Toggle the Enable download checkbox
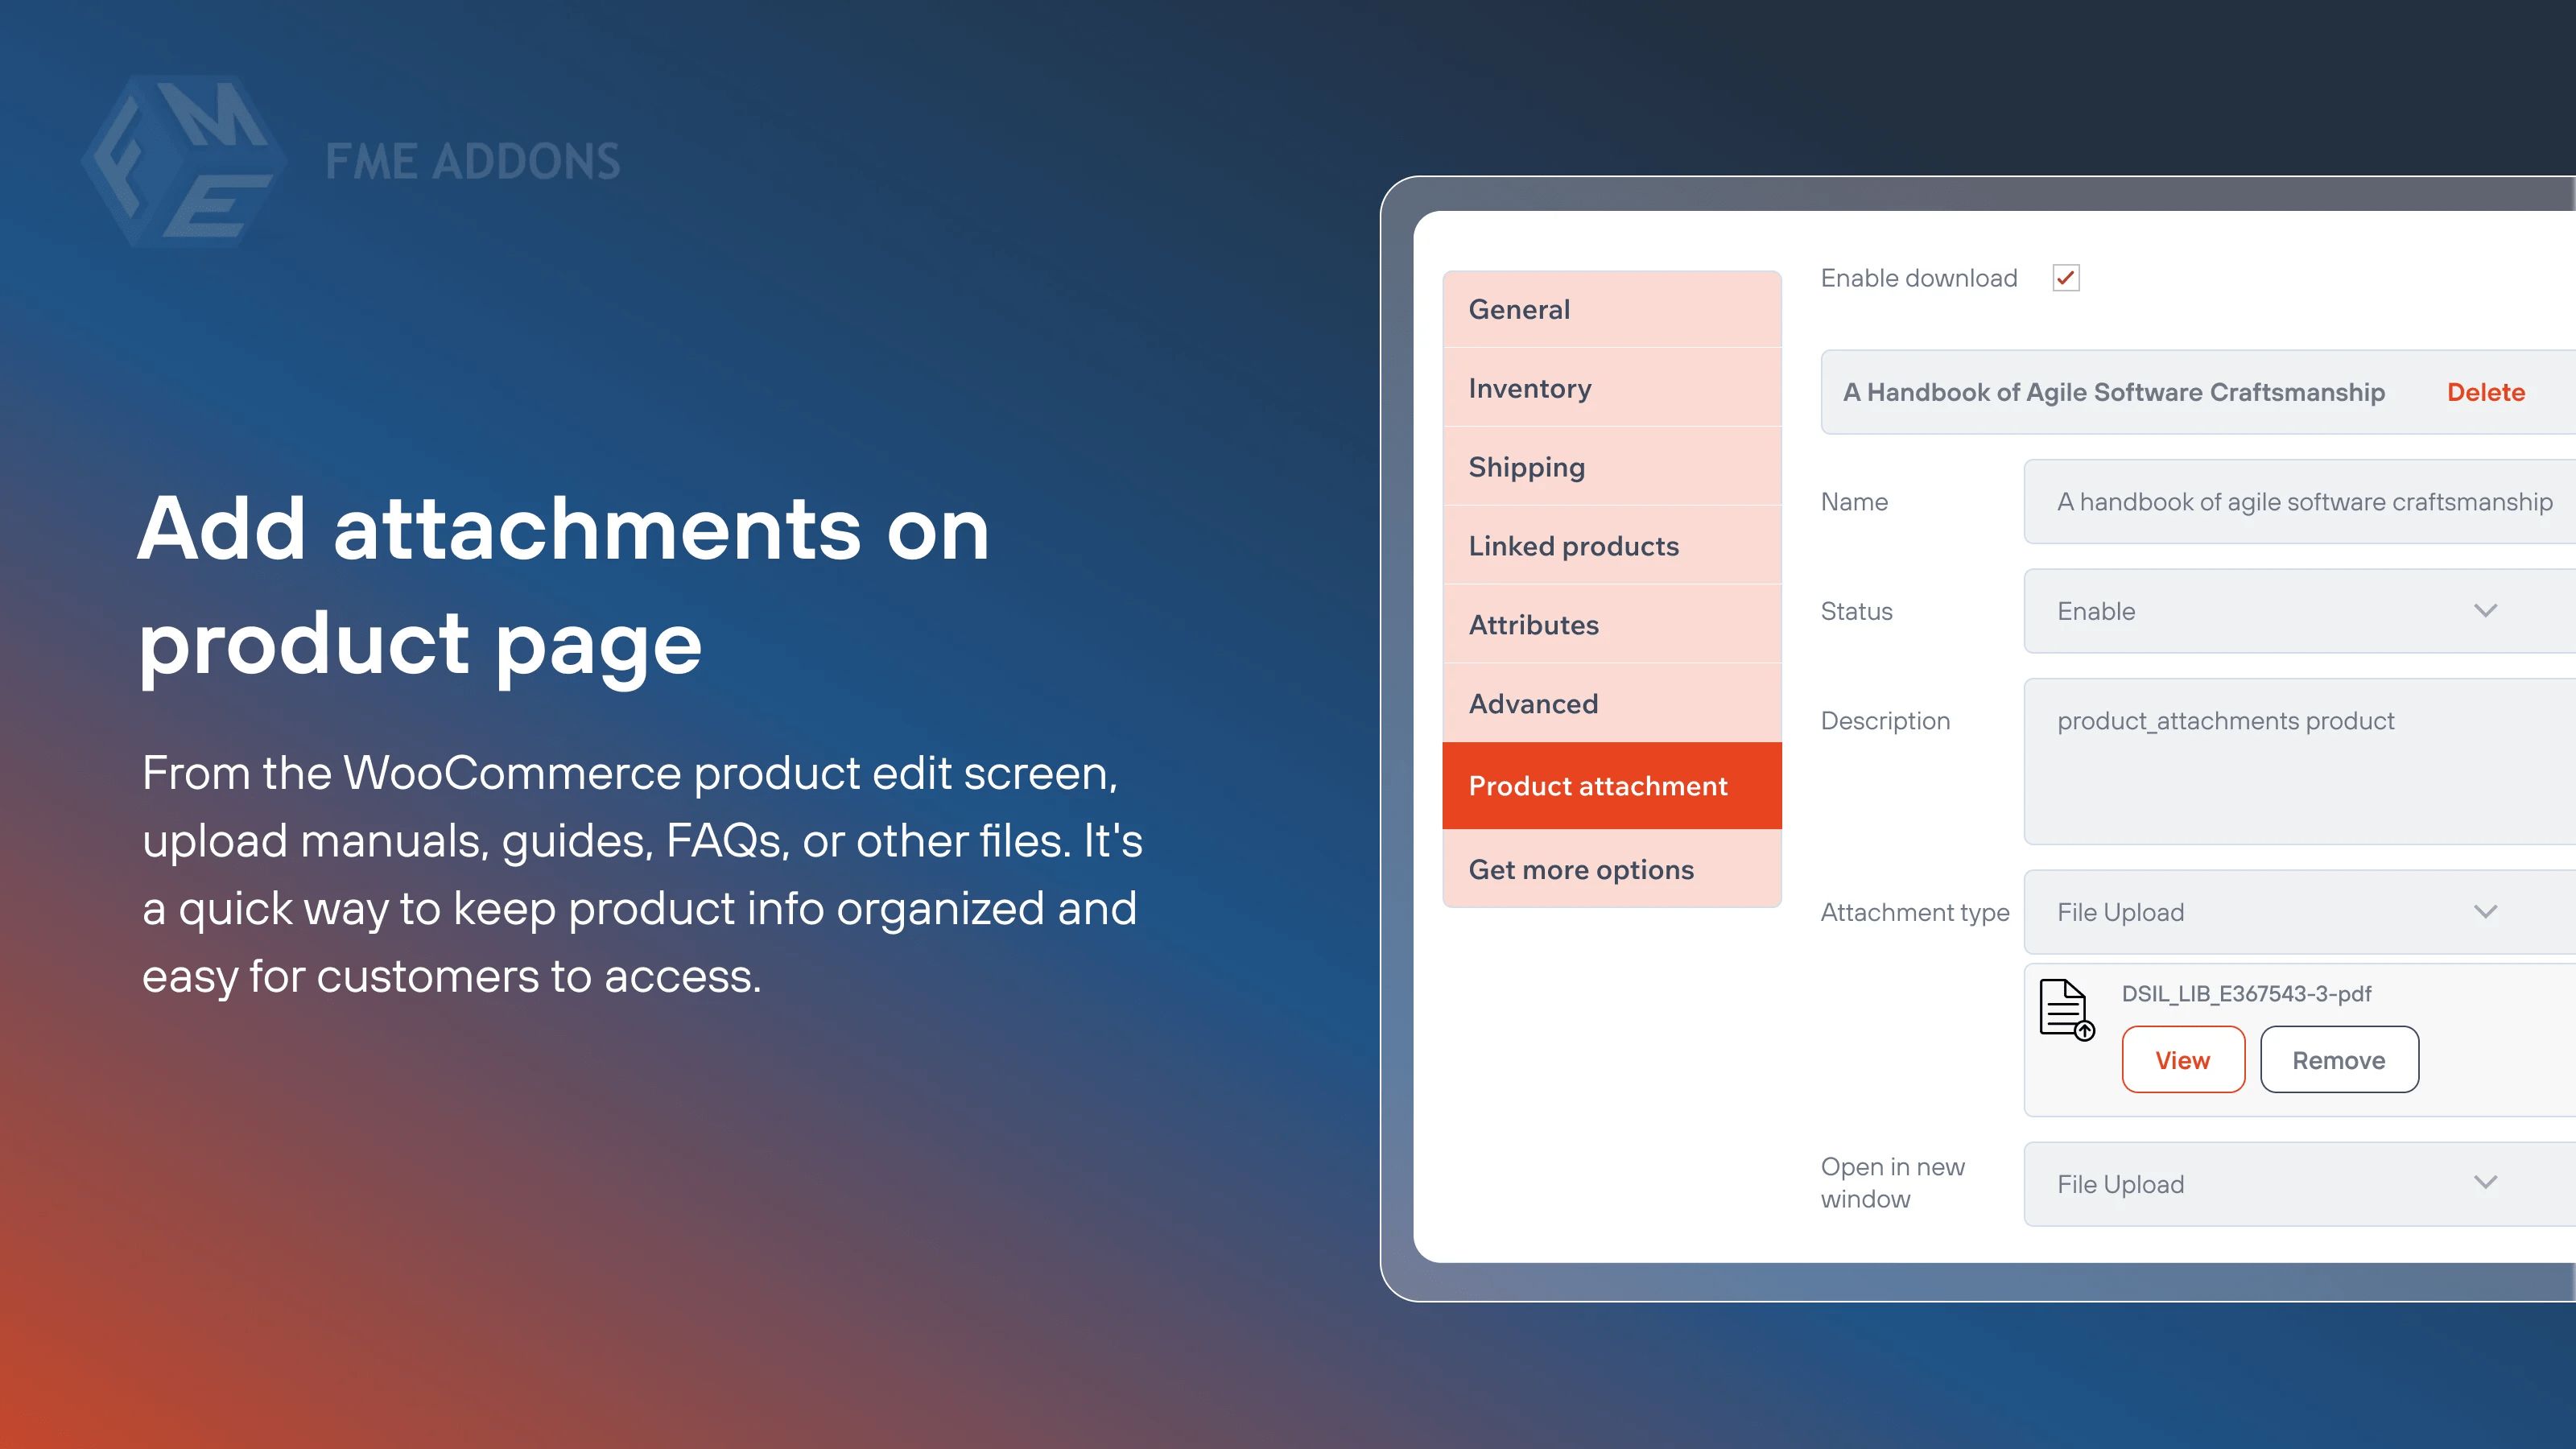Image resolution: width=2576 pixels, height=1449 pixels. 2066,278
